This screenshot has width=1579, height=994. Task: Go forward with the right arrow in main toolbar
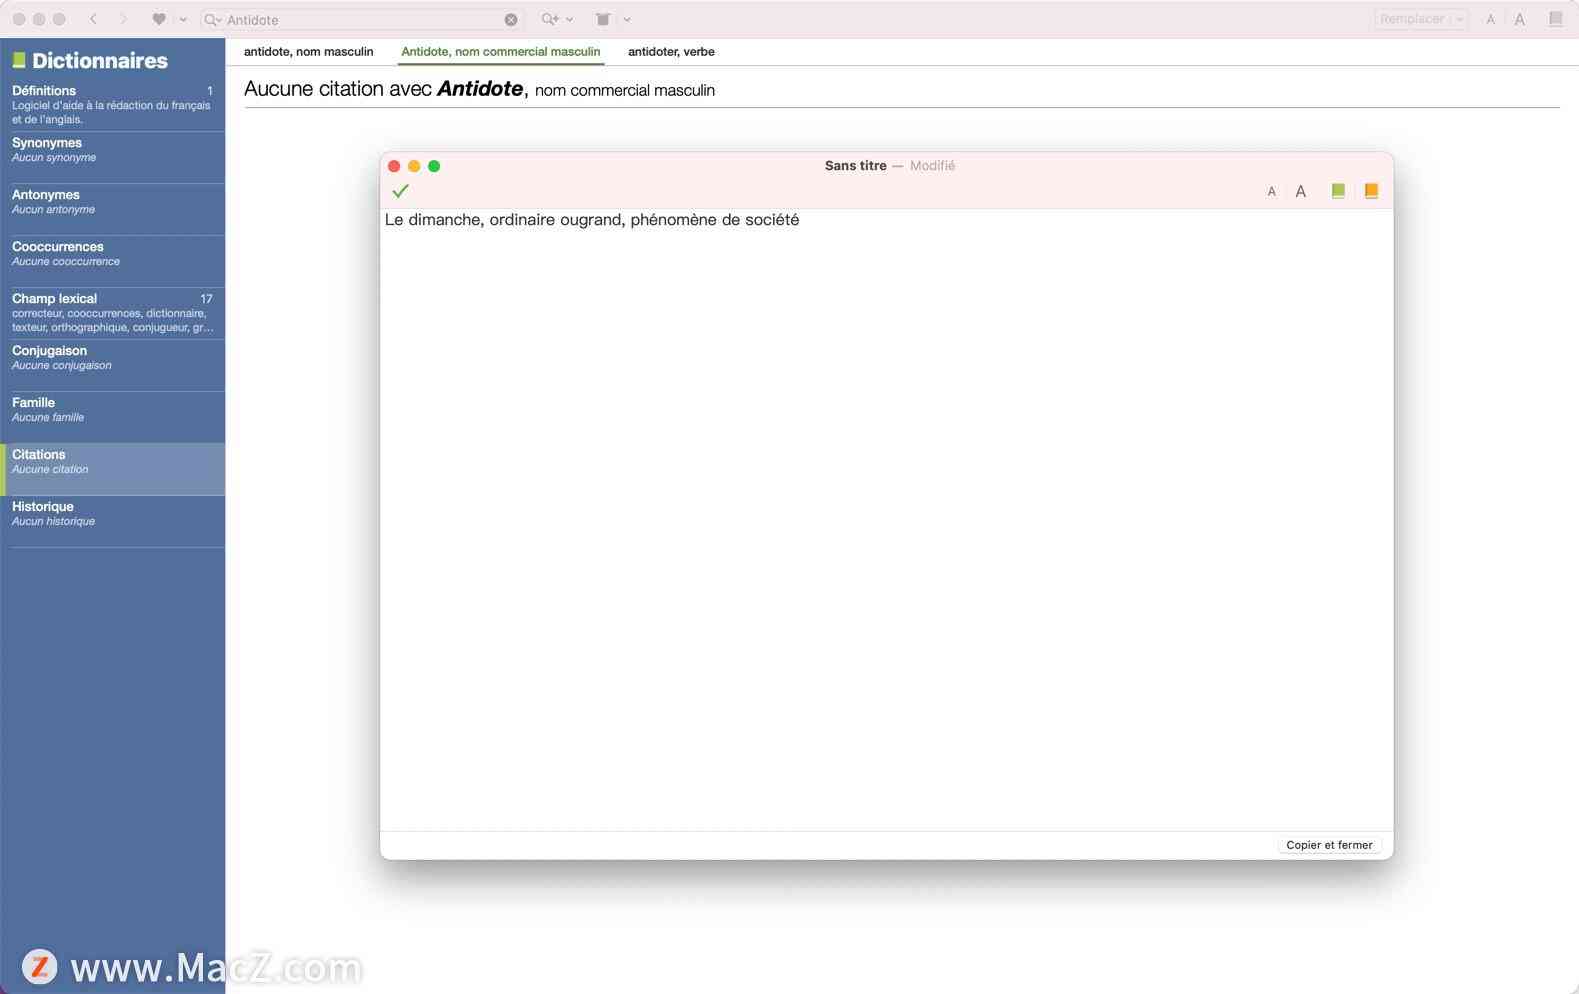pyautogui.click(x=123, y=19)
